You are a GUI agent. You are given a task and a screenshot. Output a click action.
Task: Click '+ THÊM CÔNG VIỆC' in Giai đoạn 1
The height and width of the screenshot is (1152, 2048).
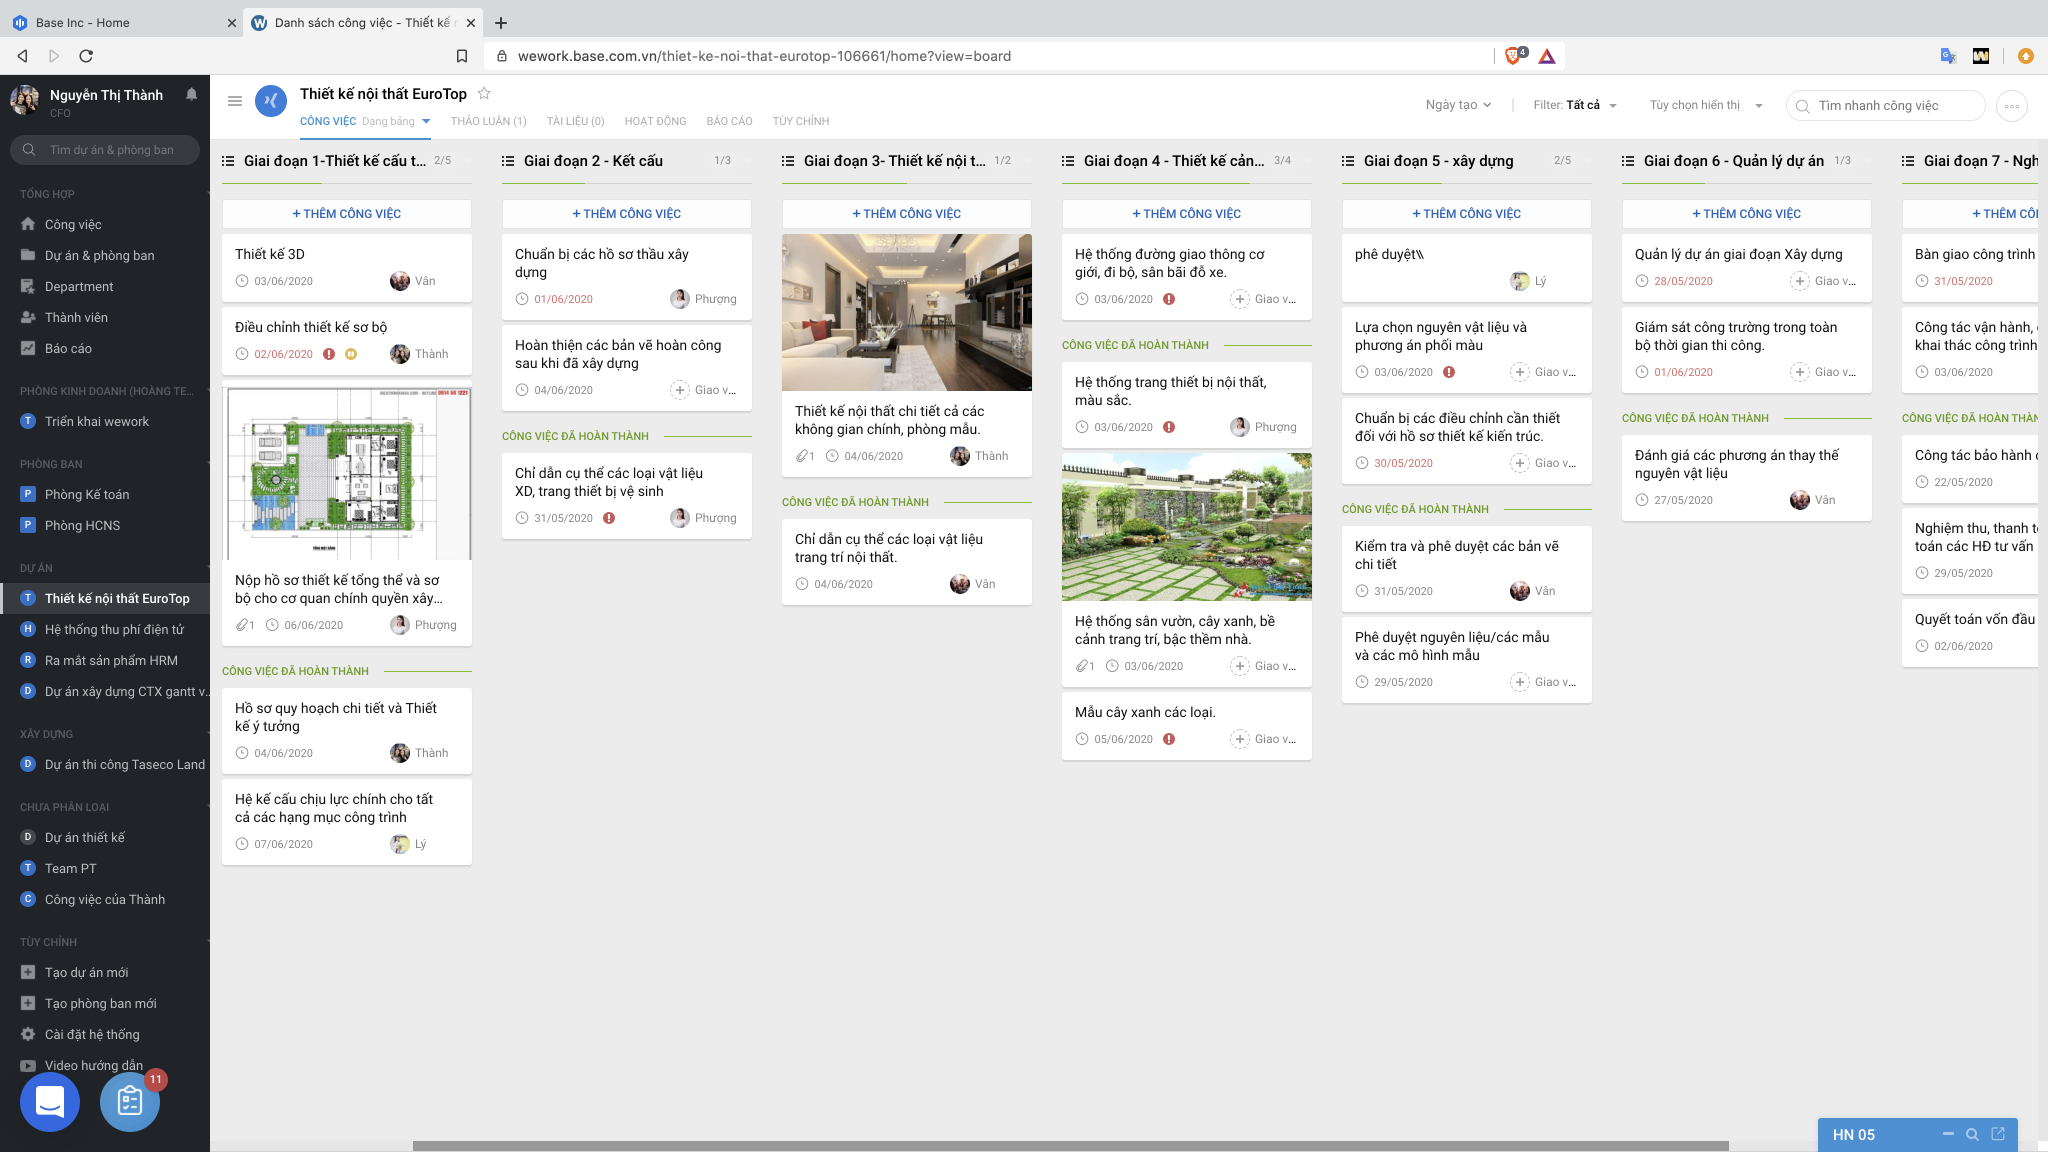click(x=346, y=213)
